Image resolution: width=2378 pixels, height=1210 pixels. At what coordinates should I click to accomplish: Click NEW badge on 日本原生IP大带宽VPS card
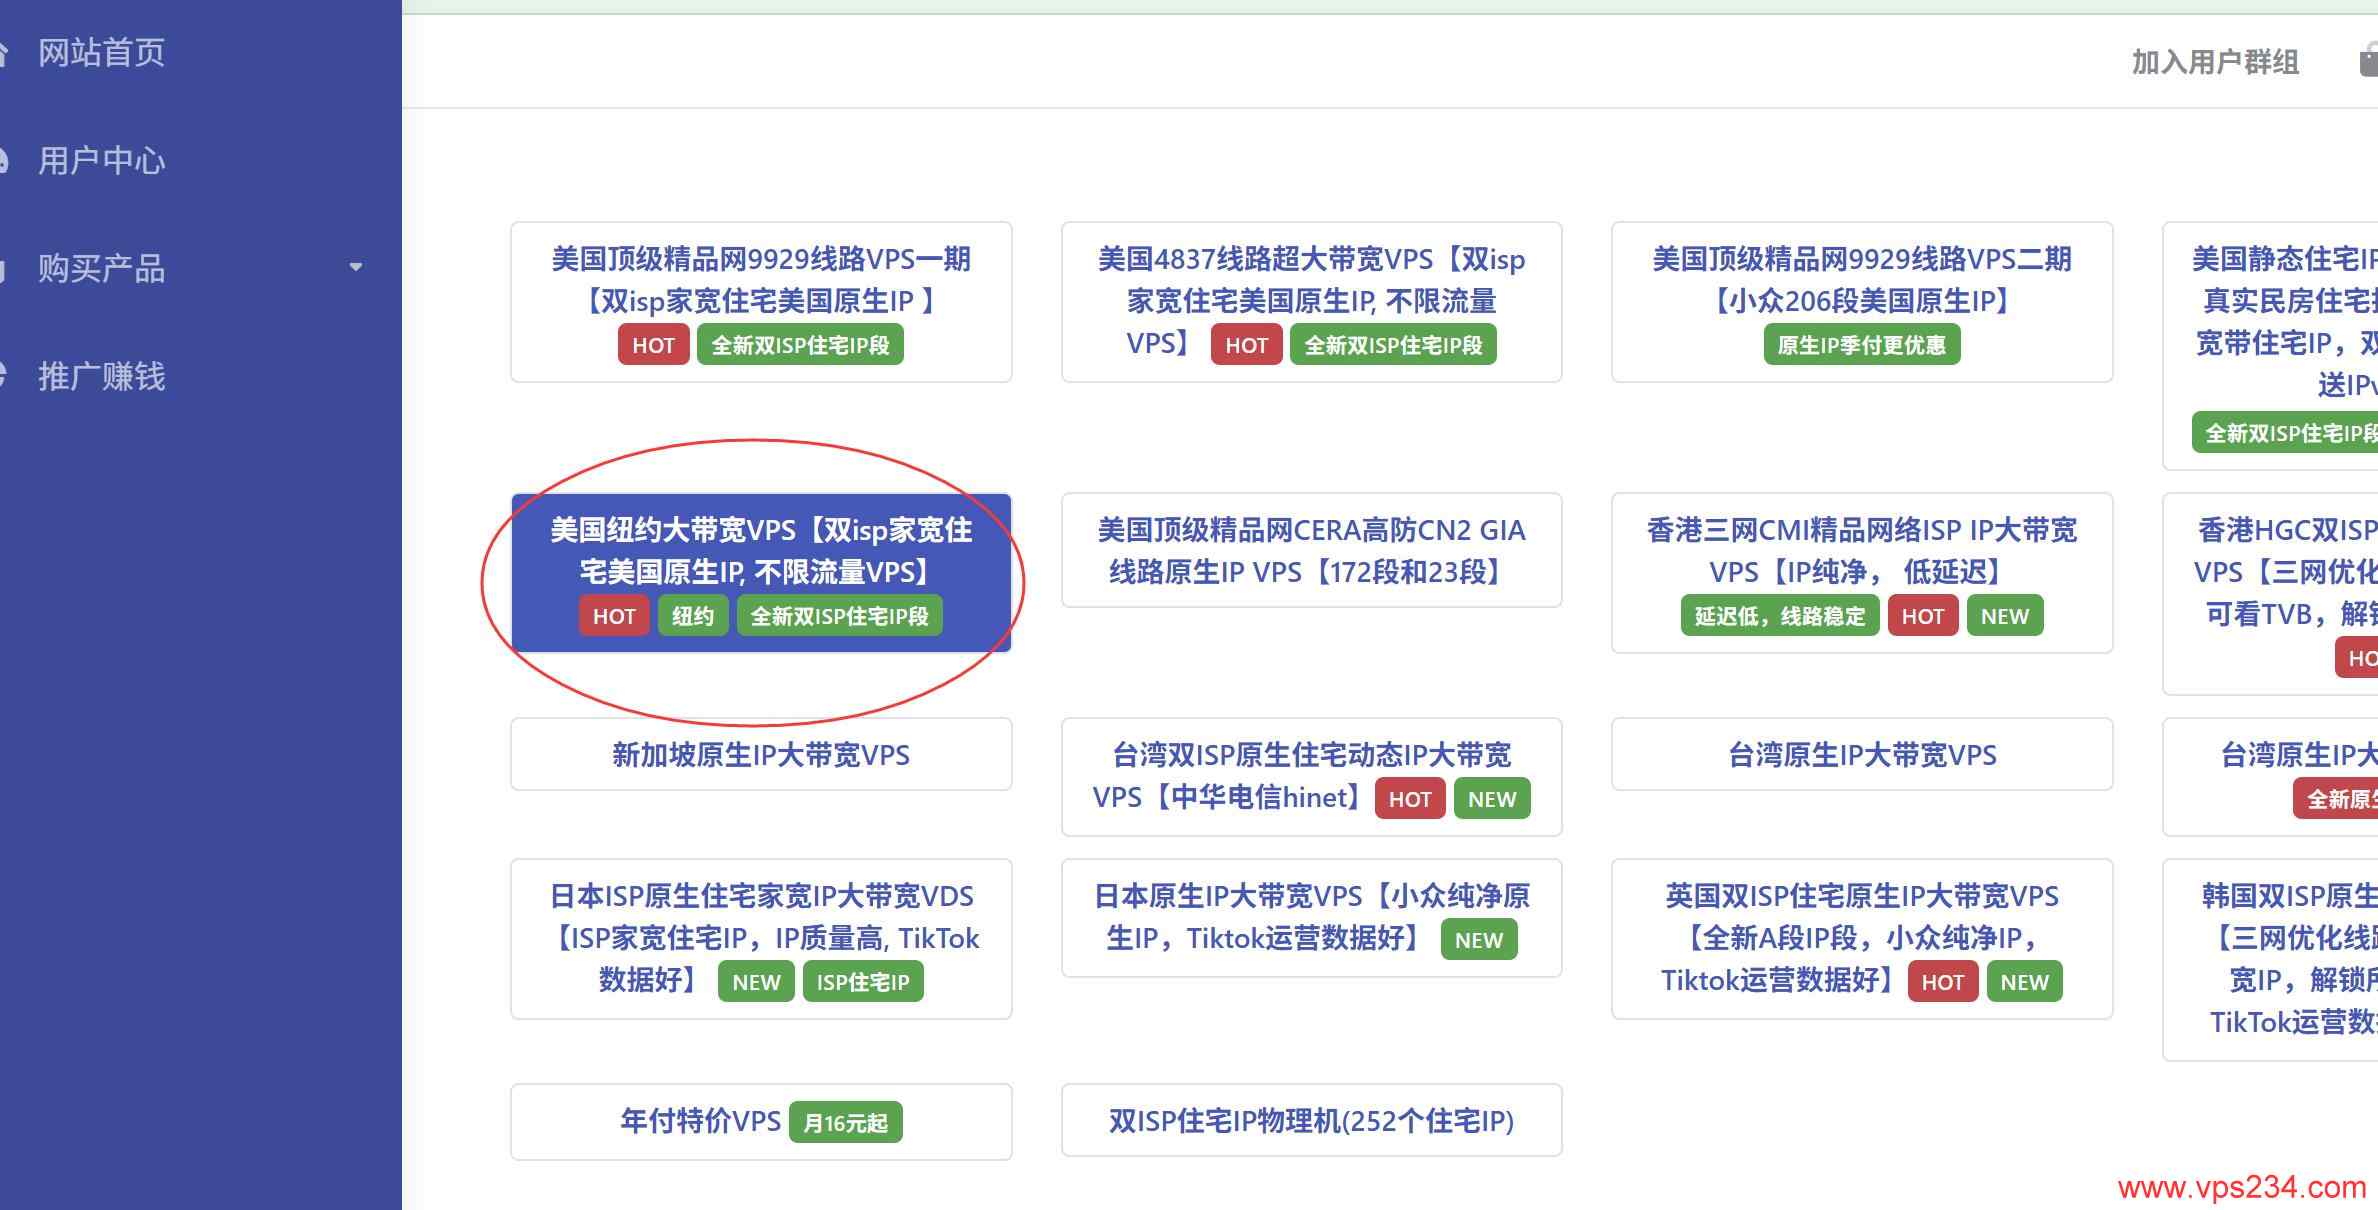click(1479, 940)
